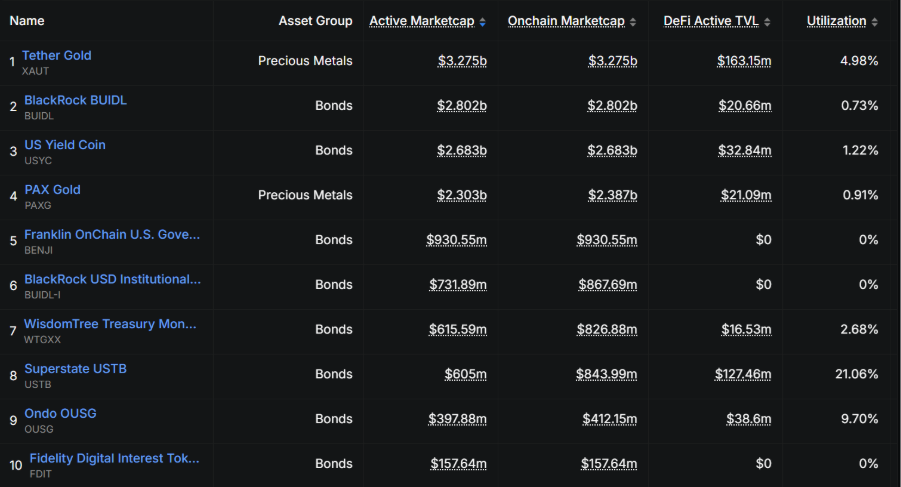Screen dimensions: 901x487
Task: Go to US Yield Coin page
Action: point(64,145)
